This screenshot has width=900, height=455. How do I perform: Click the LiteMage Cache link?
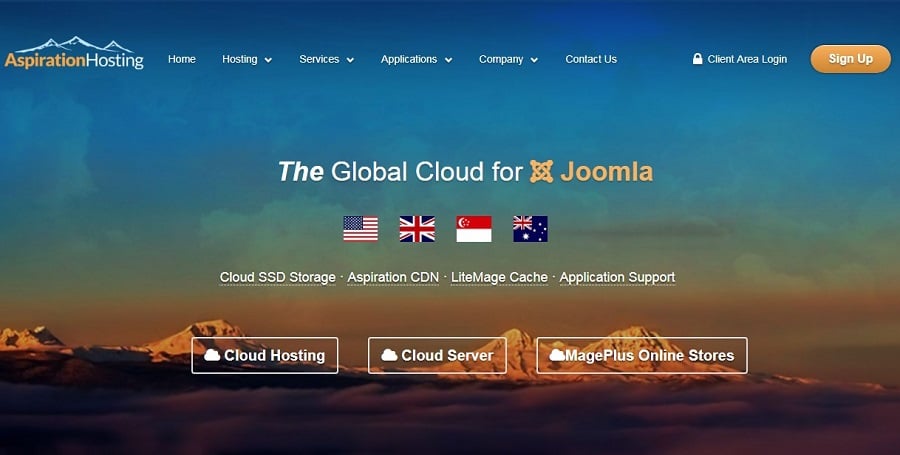[499, 277]
